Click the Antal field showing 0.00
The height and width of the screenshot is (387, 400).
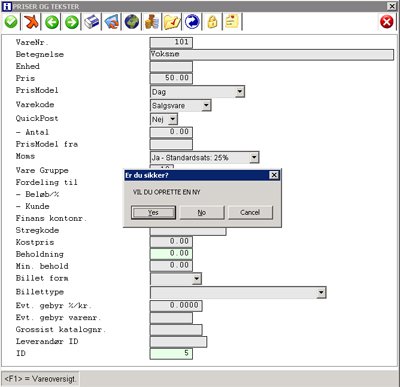tap(171, 132)
